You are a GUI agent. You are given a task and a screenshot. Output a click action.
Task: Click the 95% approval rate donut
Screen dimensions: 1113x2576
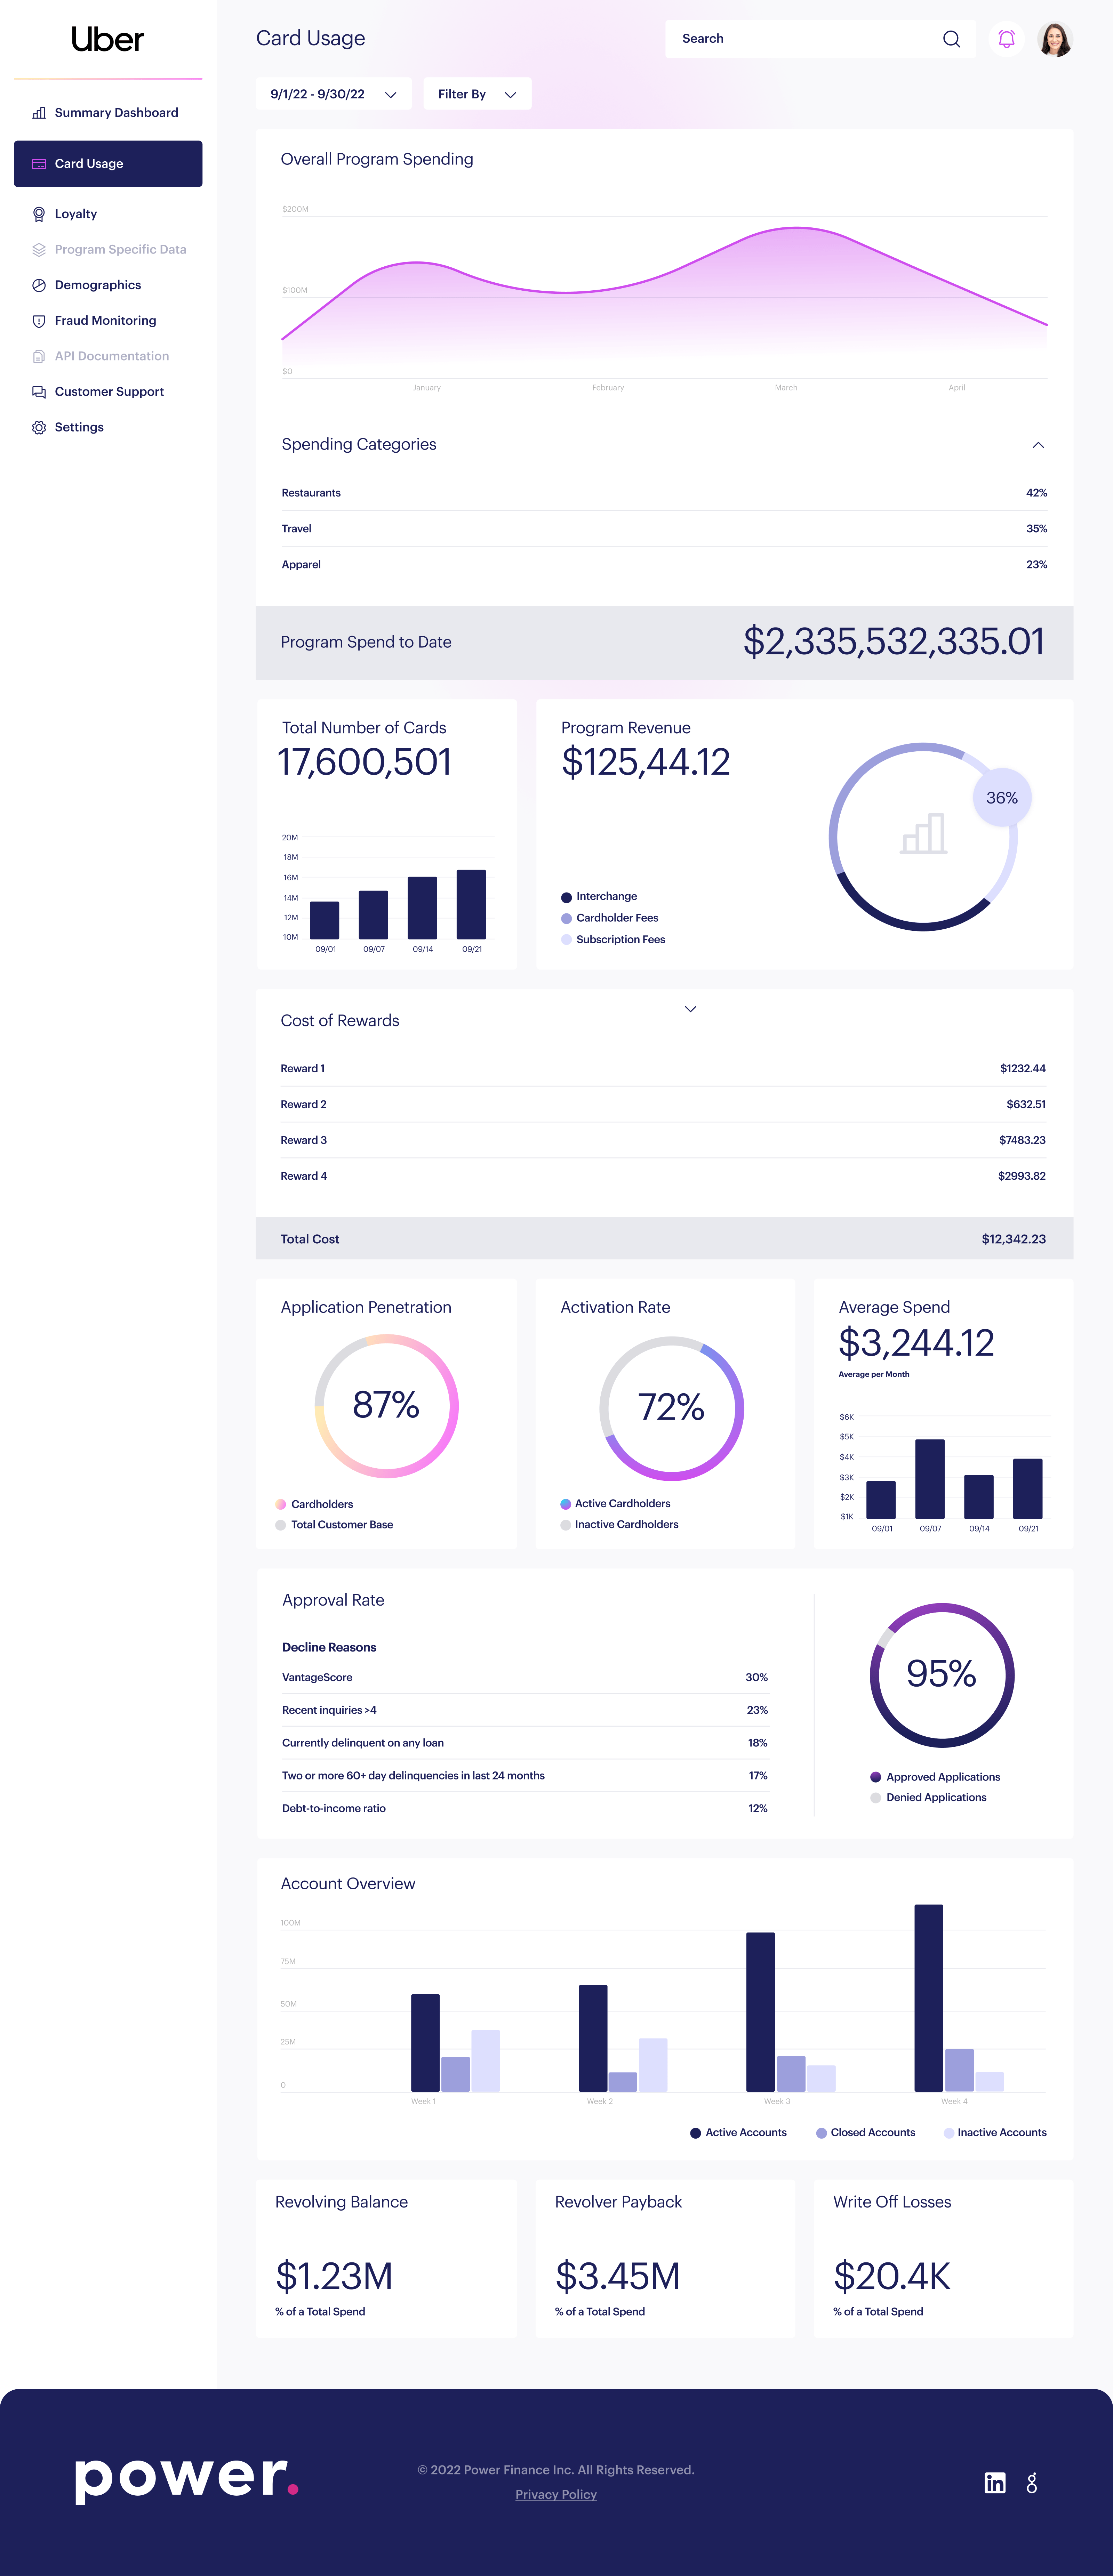[x=942, y=1675]
